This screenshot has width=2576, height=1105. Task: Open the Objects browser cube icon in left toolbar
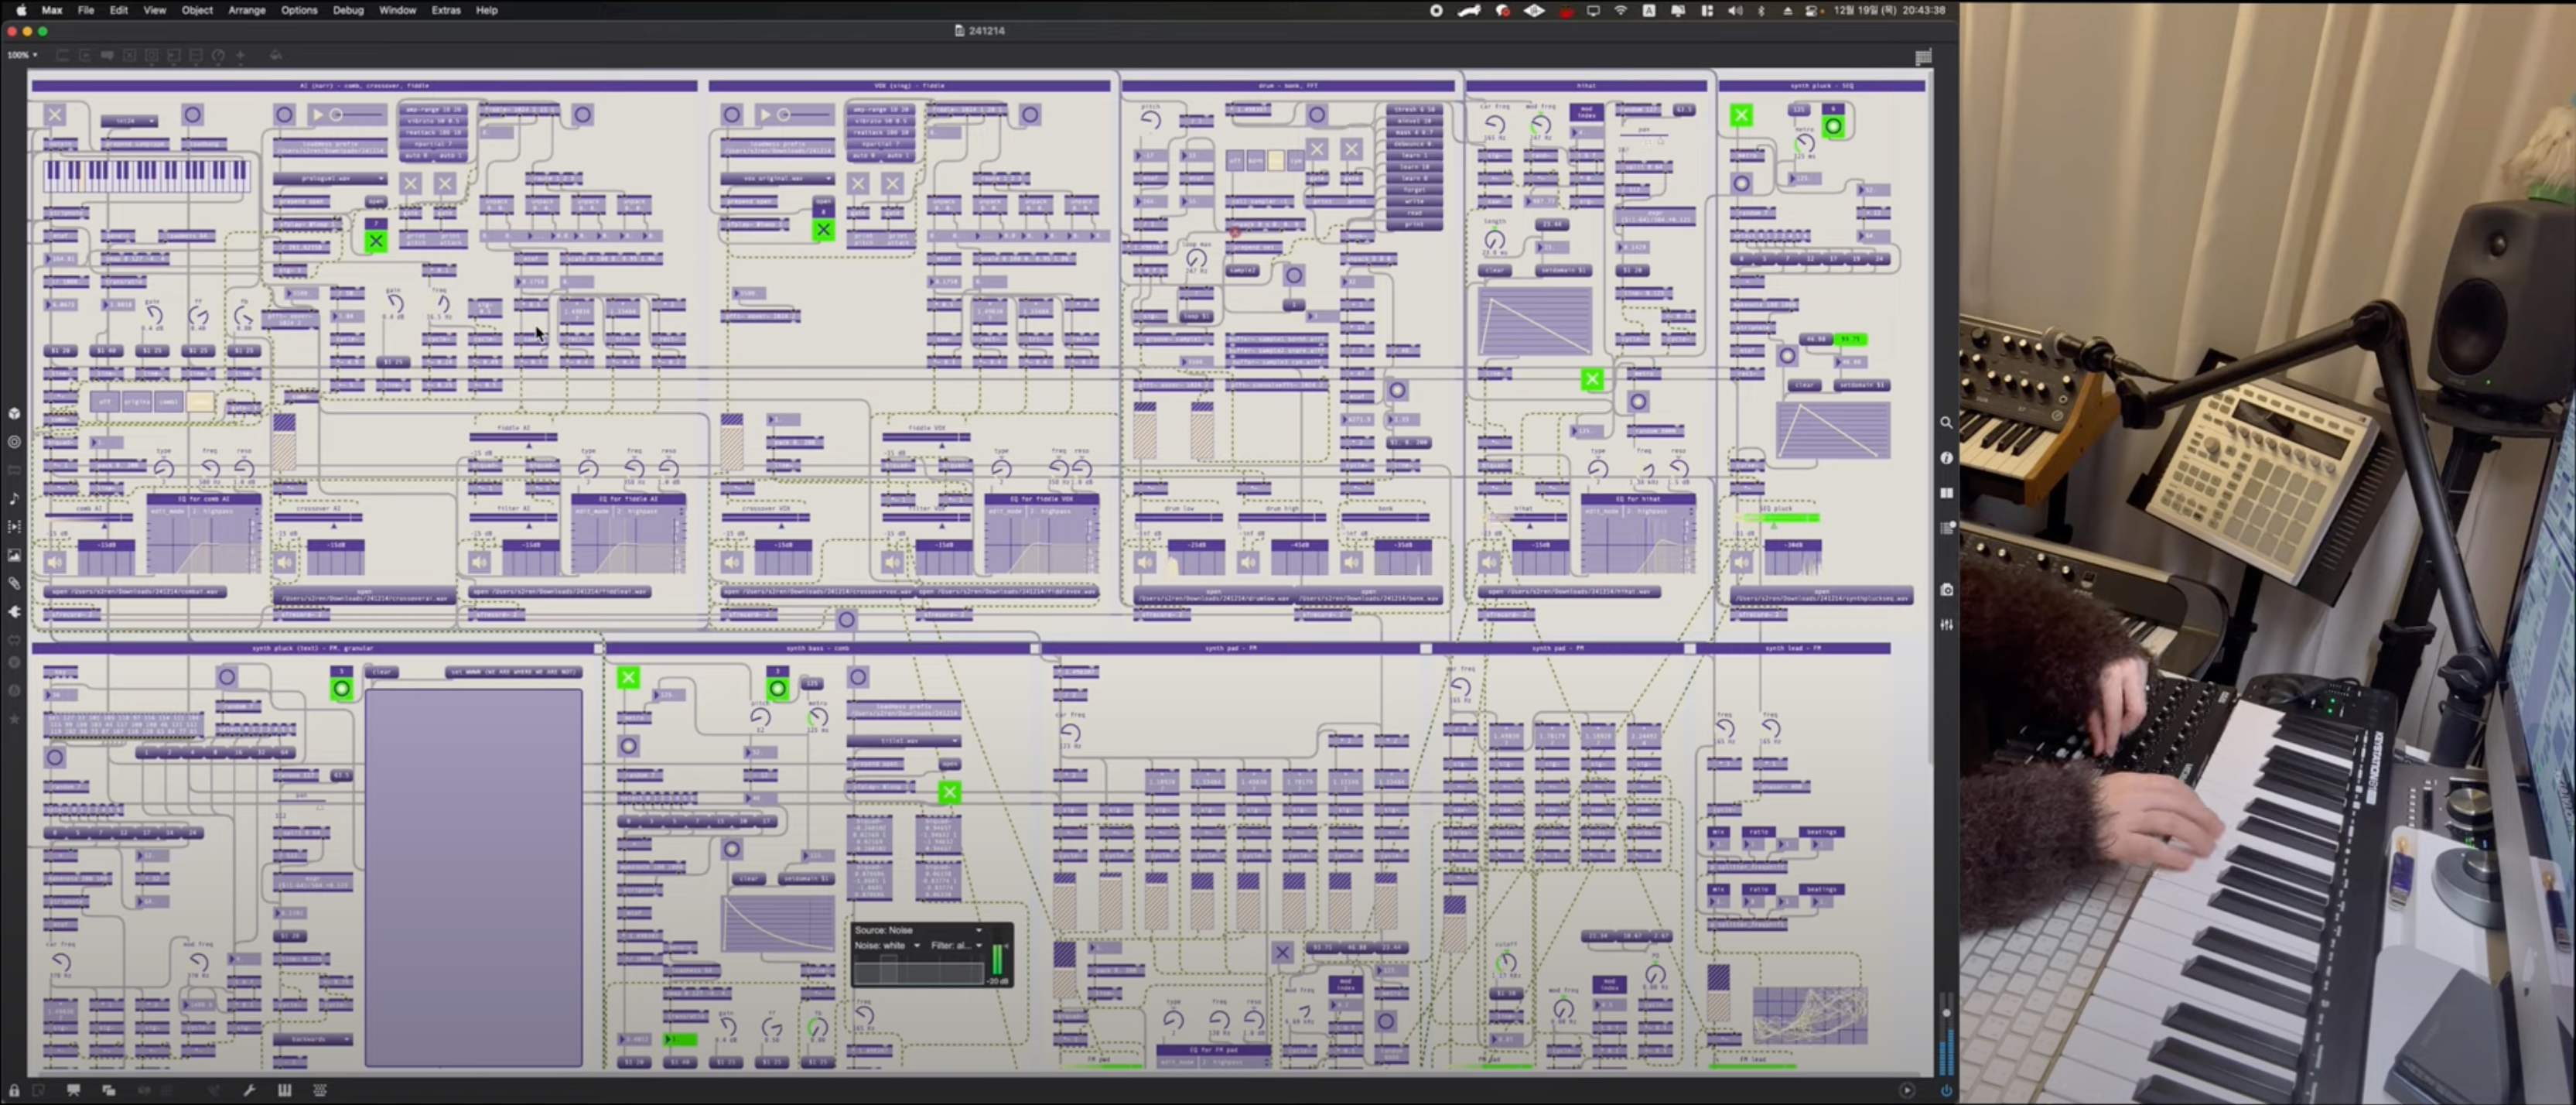click(14, 413)
